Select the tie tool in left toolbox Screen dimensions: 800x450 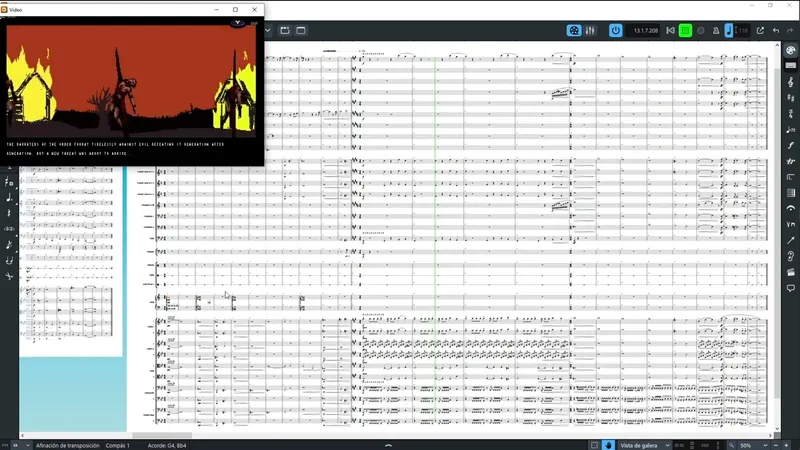[x=9, y=261]
